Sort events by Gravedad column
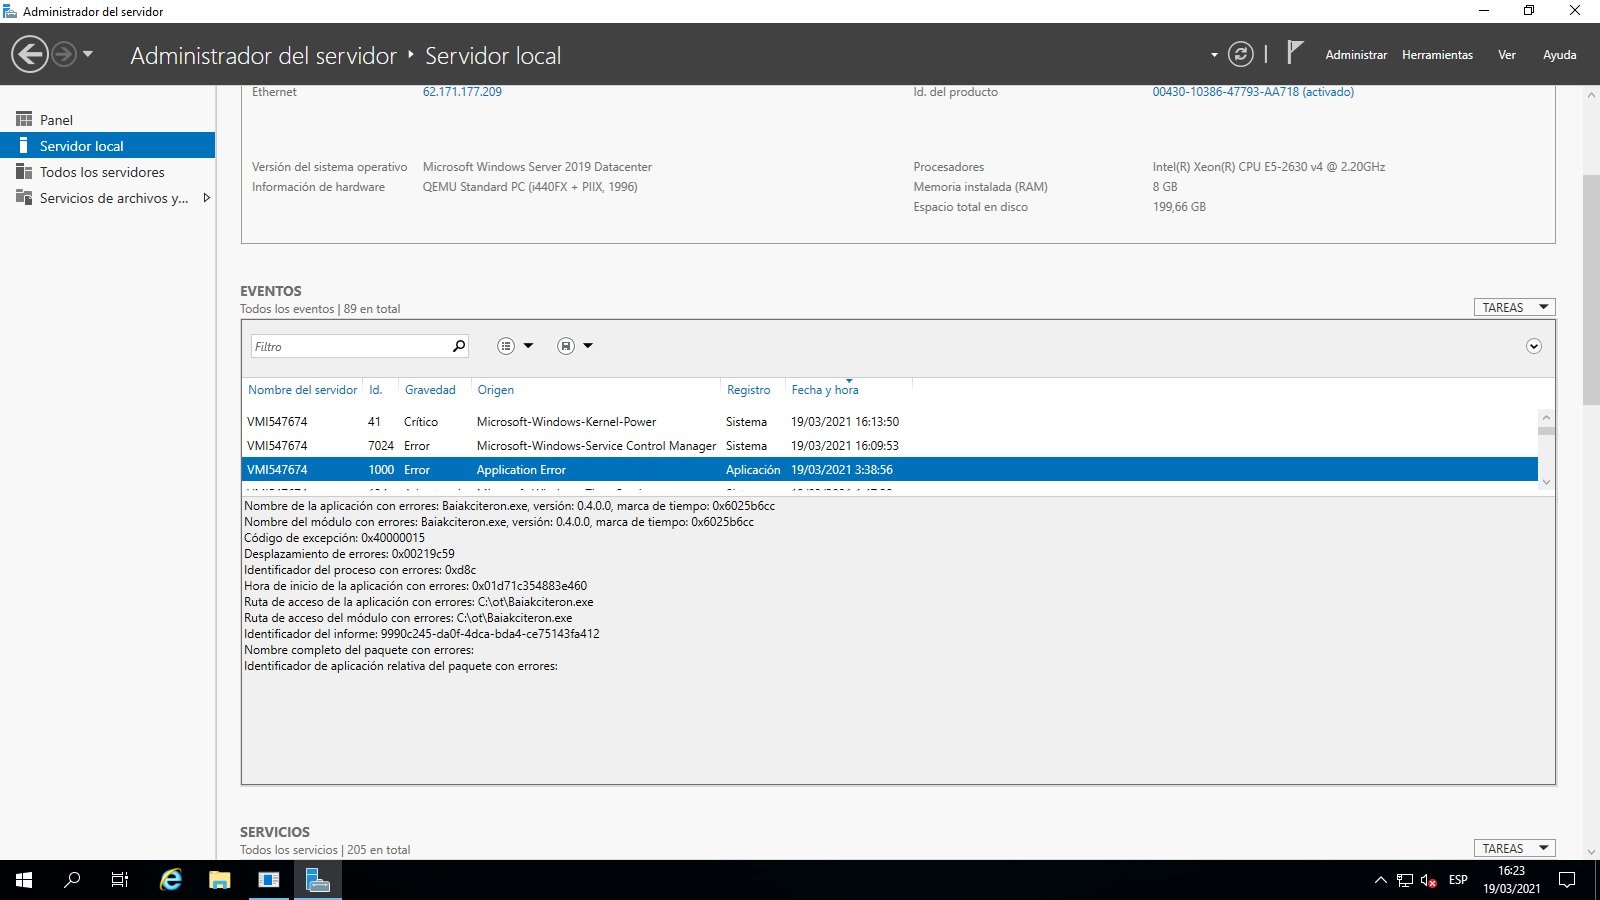The image size is (1600, 900). 430,390
